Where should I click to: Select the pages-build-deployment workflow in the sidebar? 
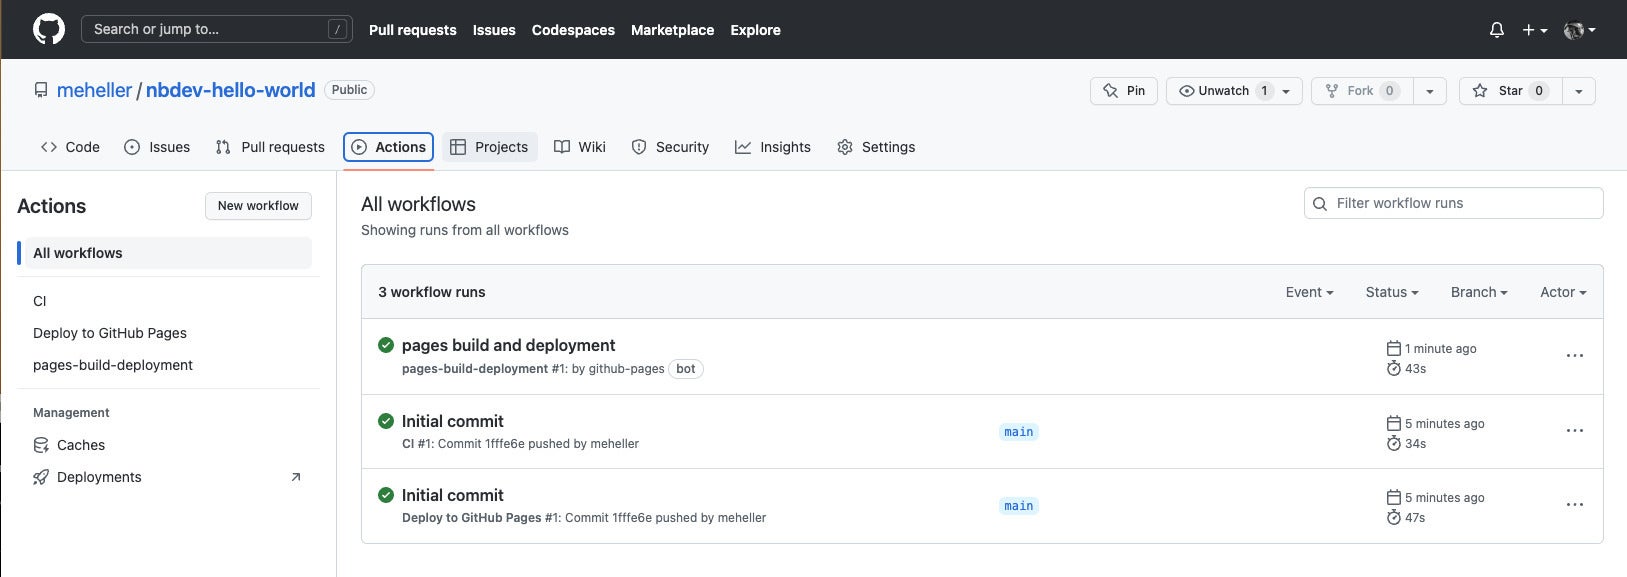coord(113,365)
